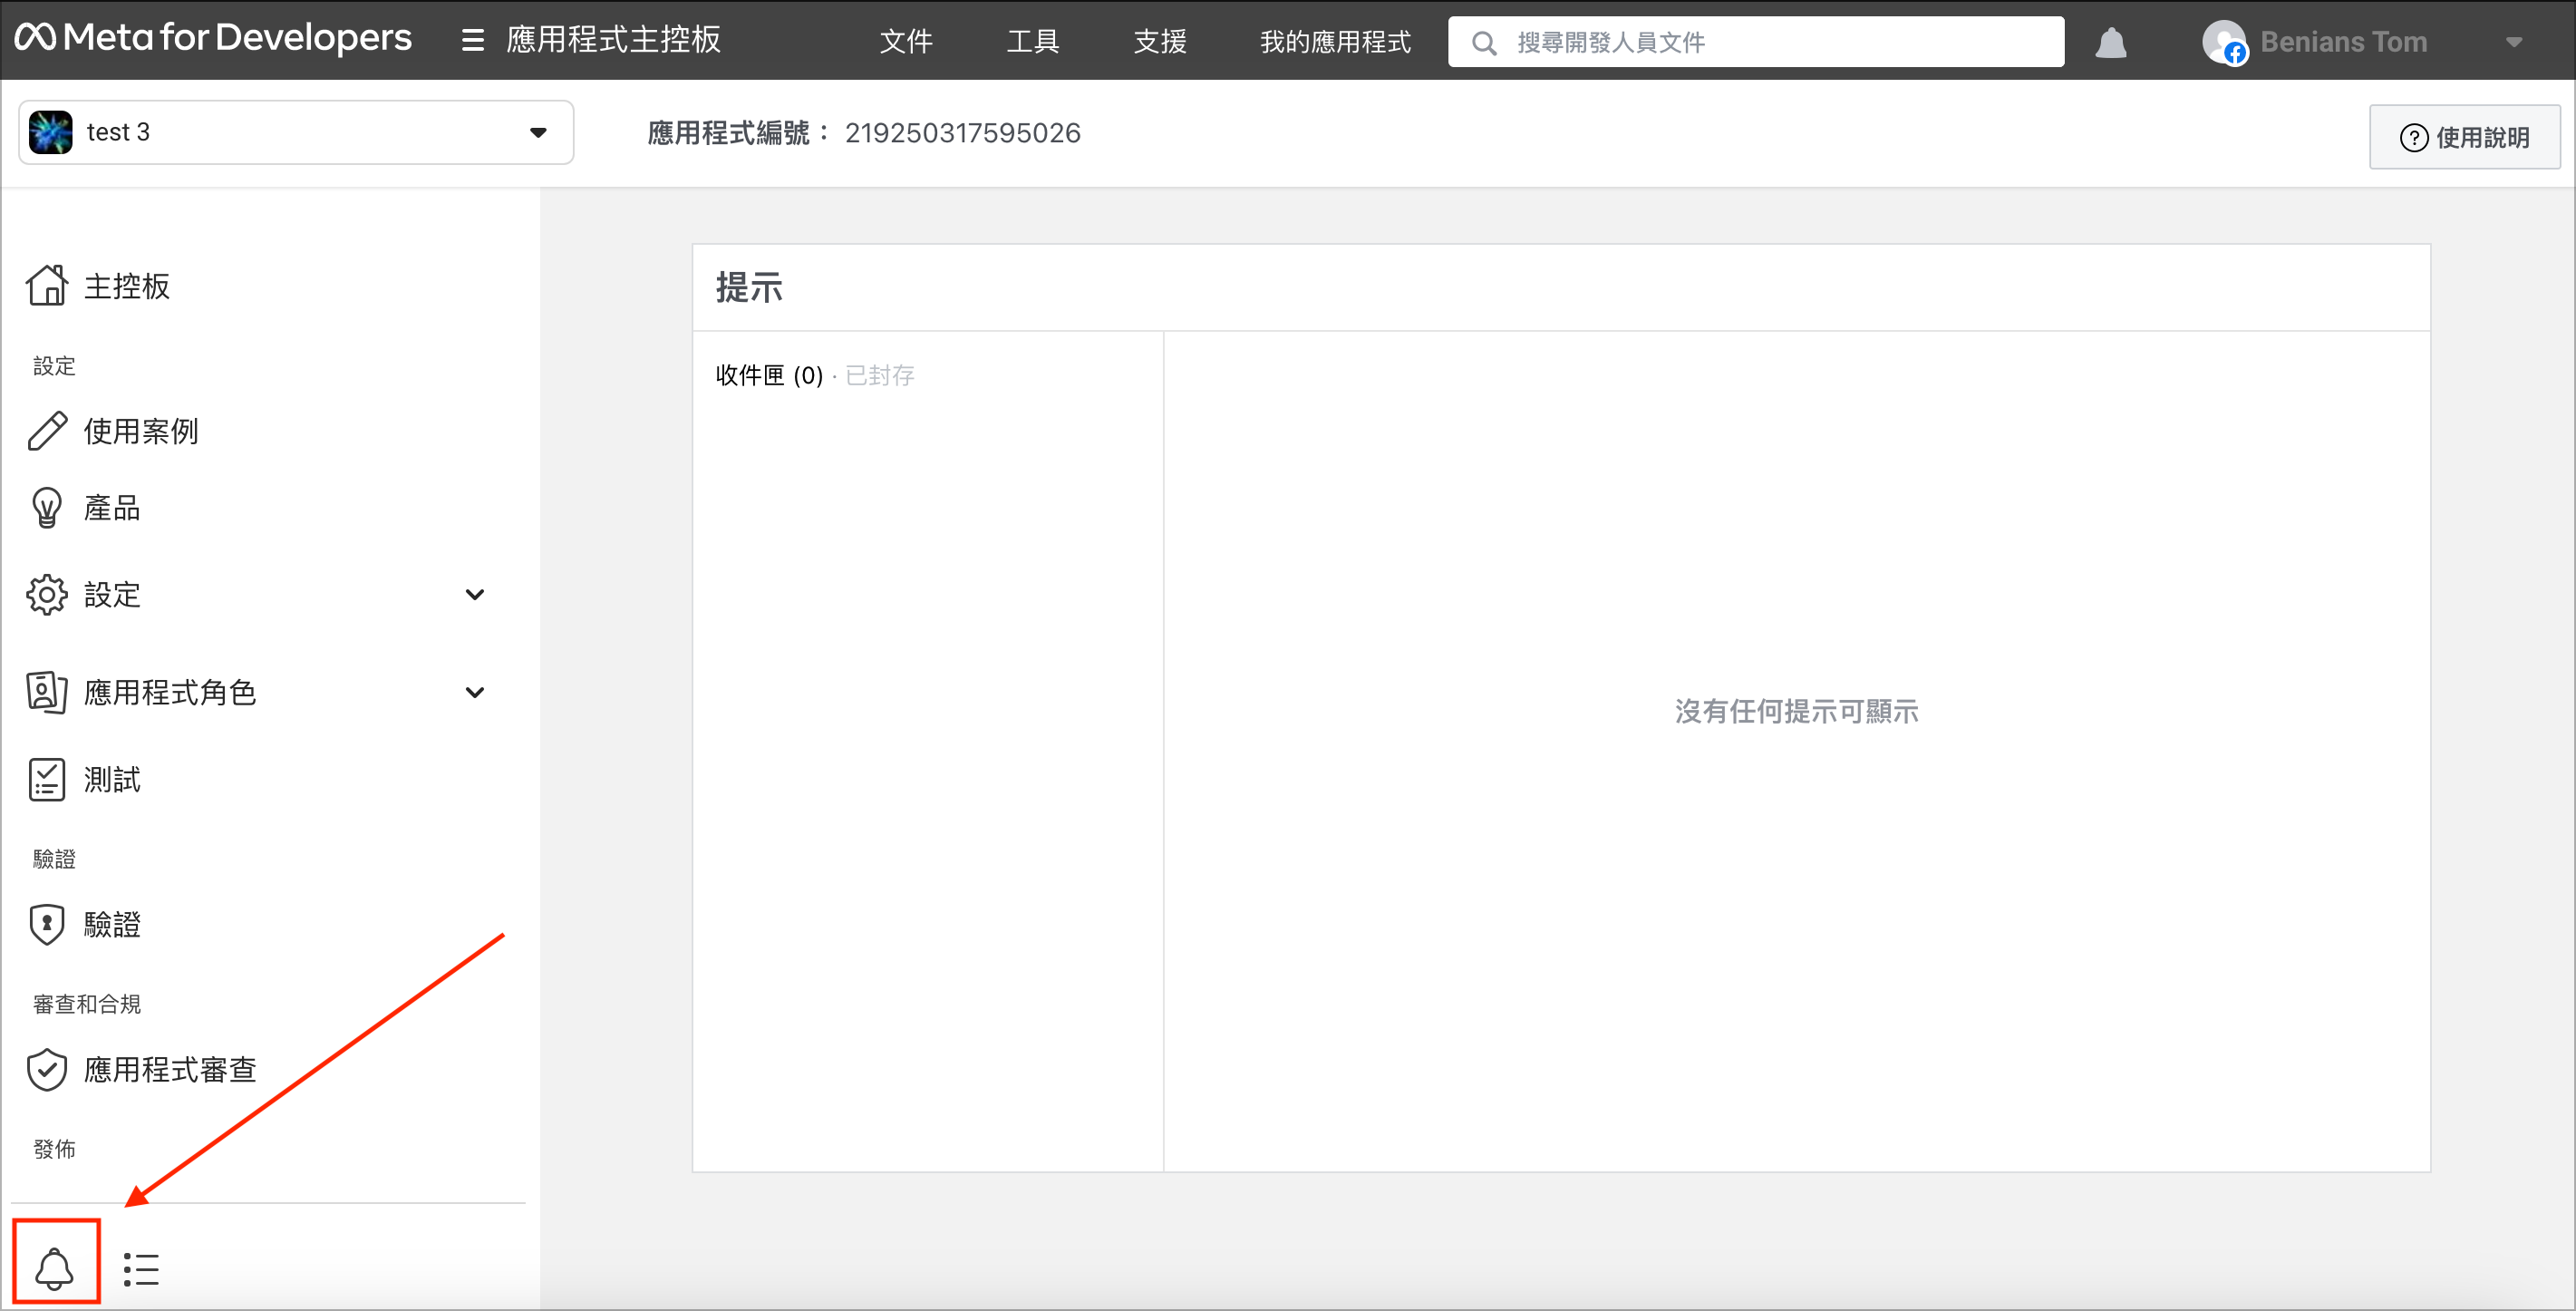Open the 工具 top menu
The width and height of the screenshot is (2576, 1311).
(1032, 42)
